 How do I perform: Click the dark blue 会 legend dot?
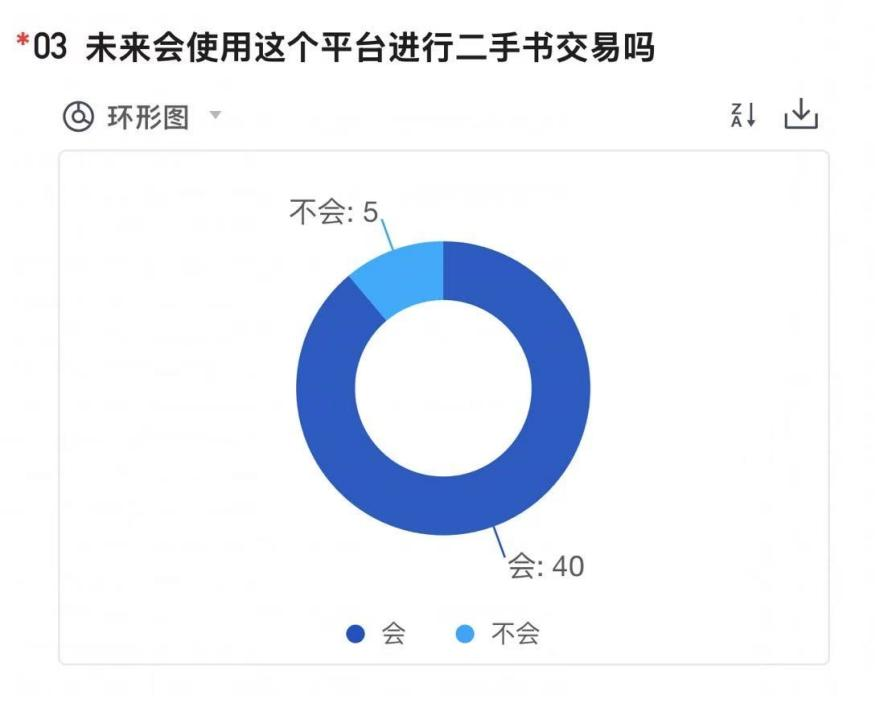tap(355, 634)
